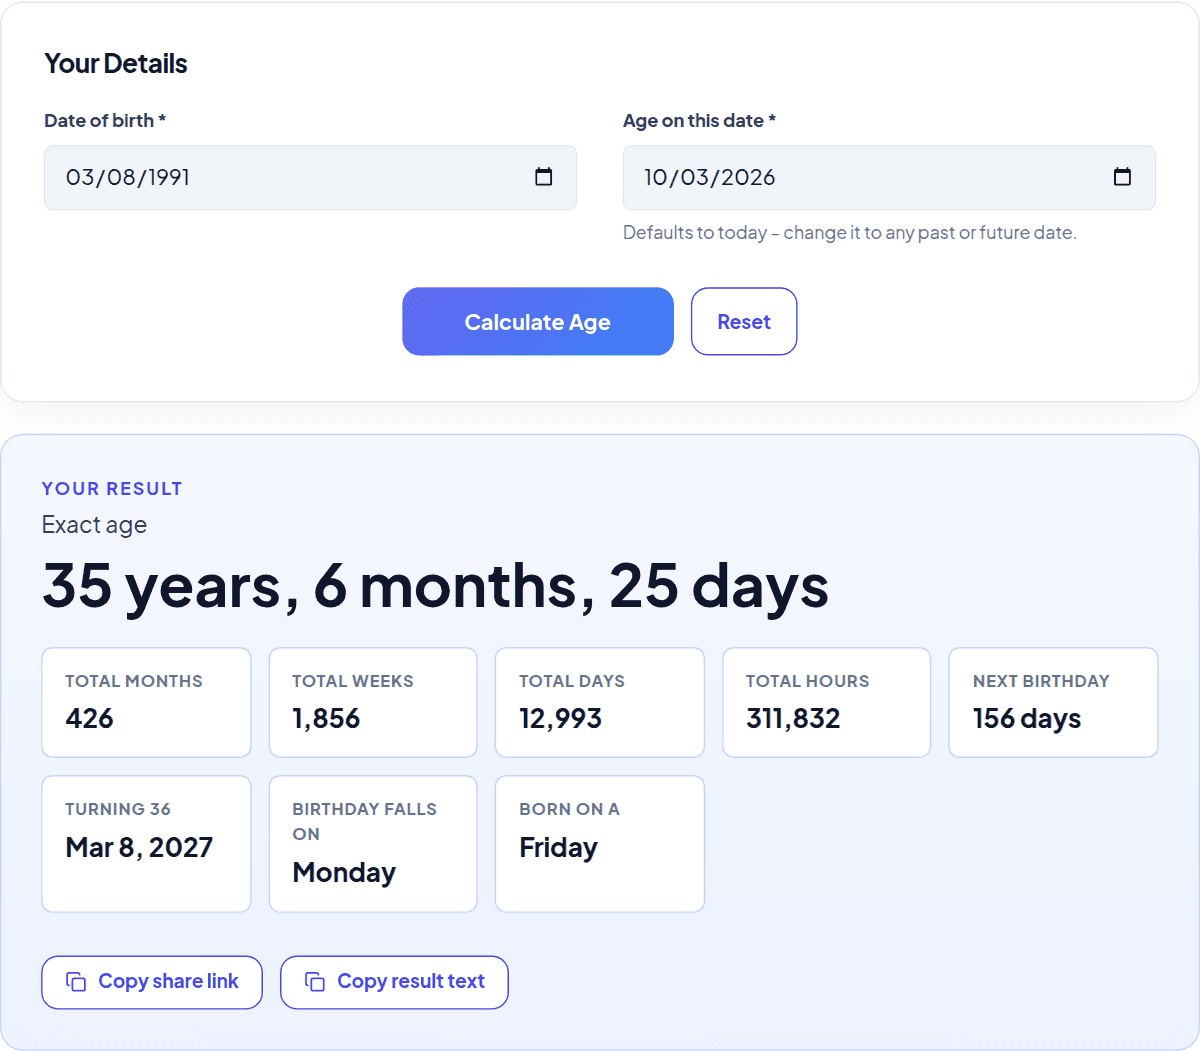Open calendar picker for Date of birth

[x=544, y=177]
